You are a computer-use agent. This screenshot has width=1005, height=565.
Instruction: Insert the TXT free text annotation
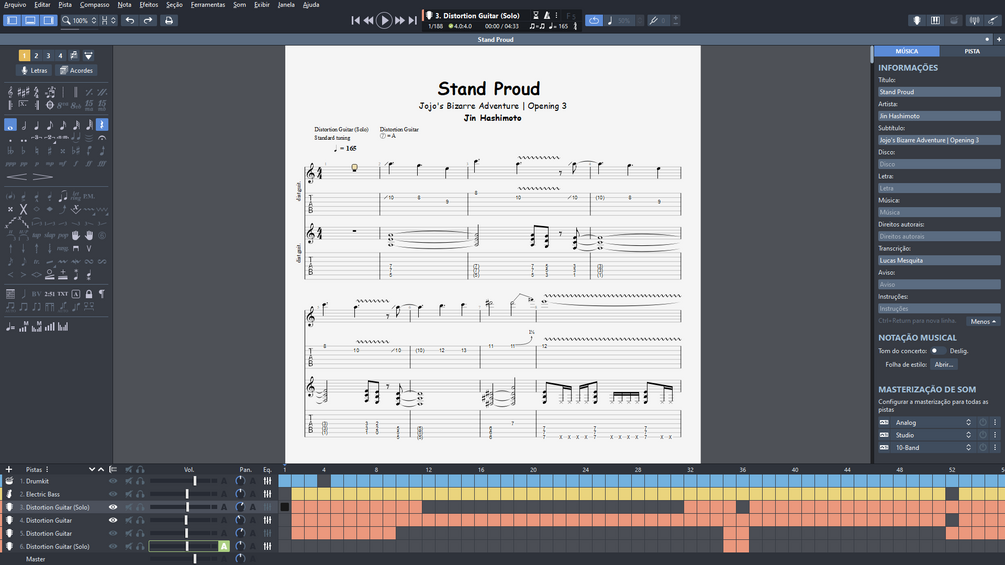pyautogui.click(x=63, y=294)
